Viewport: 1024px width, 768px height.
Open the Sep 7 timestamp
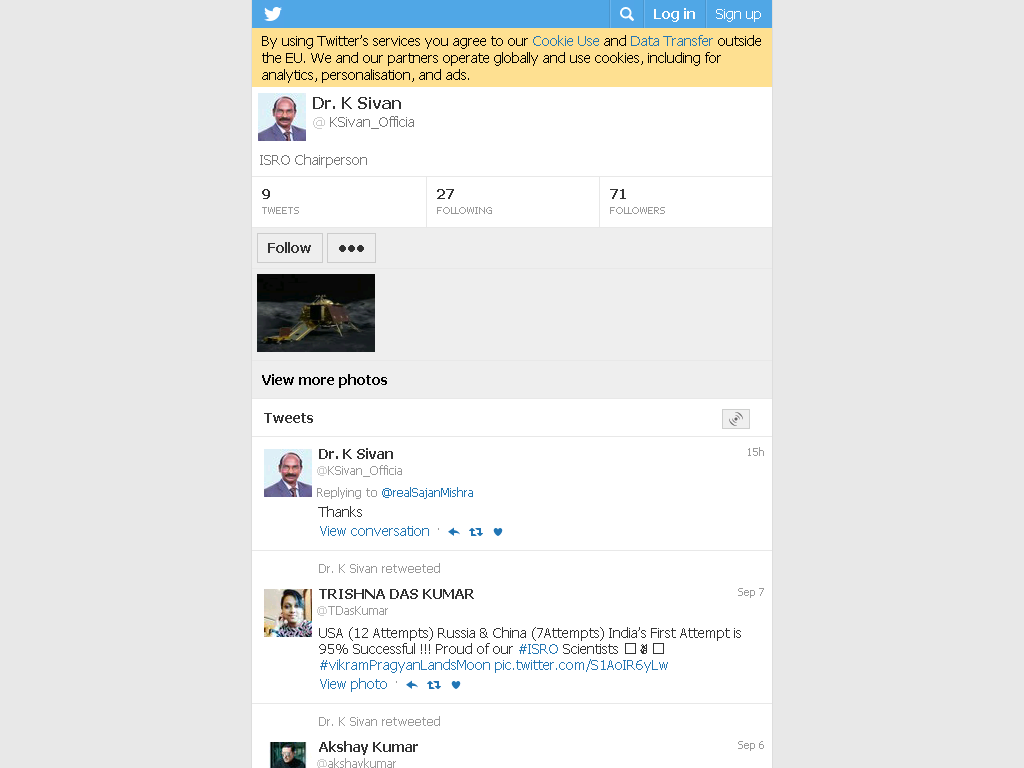click(x=750, y=592)
